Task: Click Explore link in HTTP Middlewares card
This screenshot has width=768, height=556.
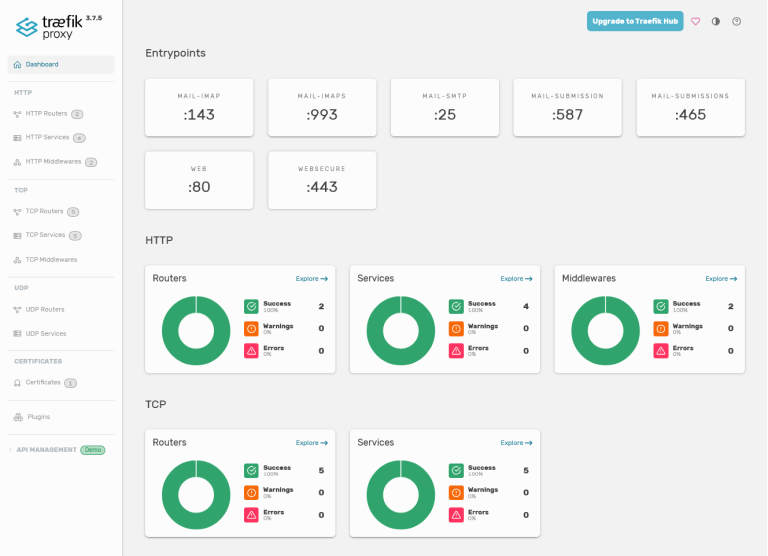Action: tap(721, 279)
